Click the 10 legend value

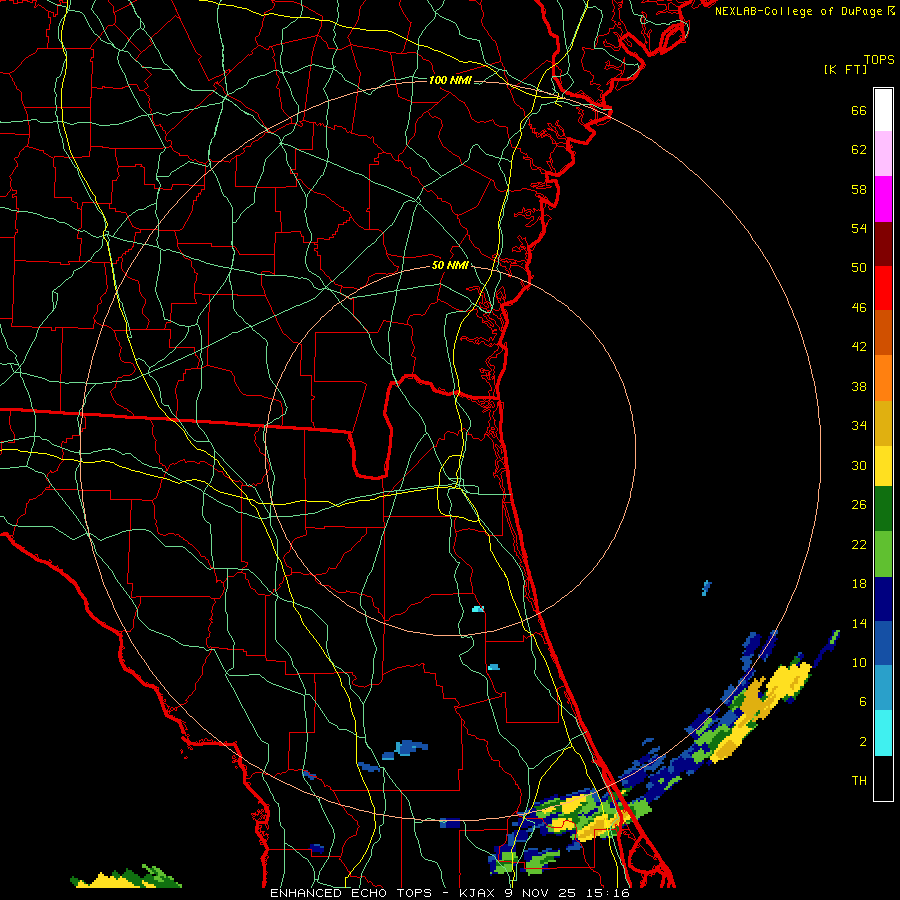(859, 662)
